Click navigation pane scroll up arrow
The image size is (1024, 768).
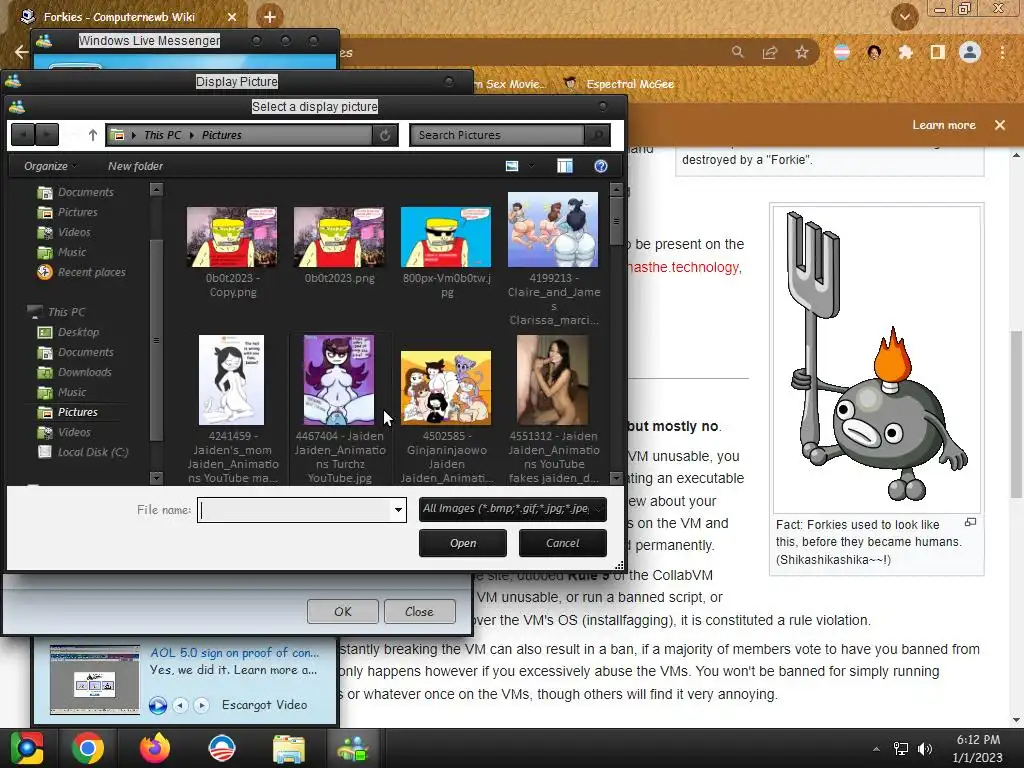[156, 190]
